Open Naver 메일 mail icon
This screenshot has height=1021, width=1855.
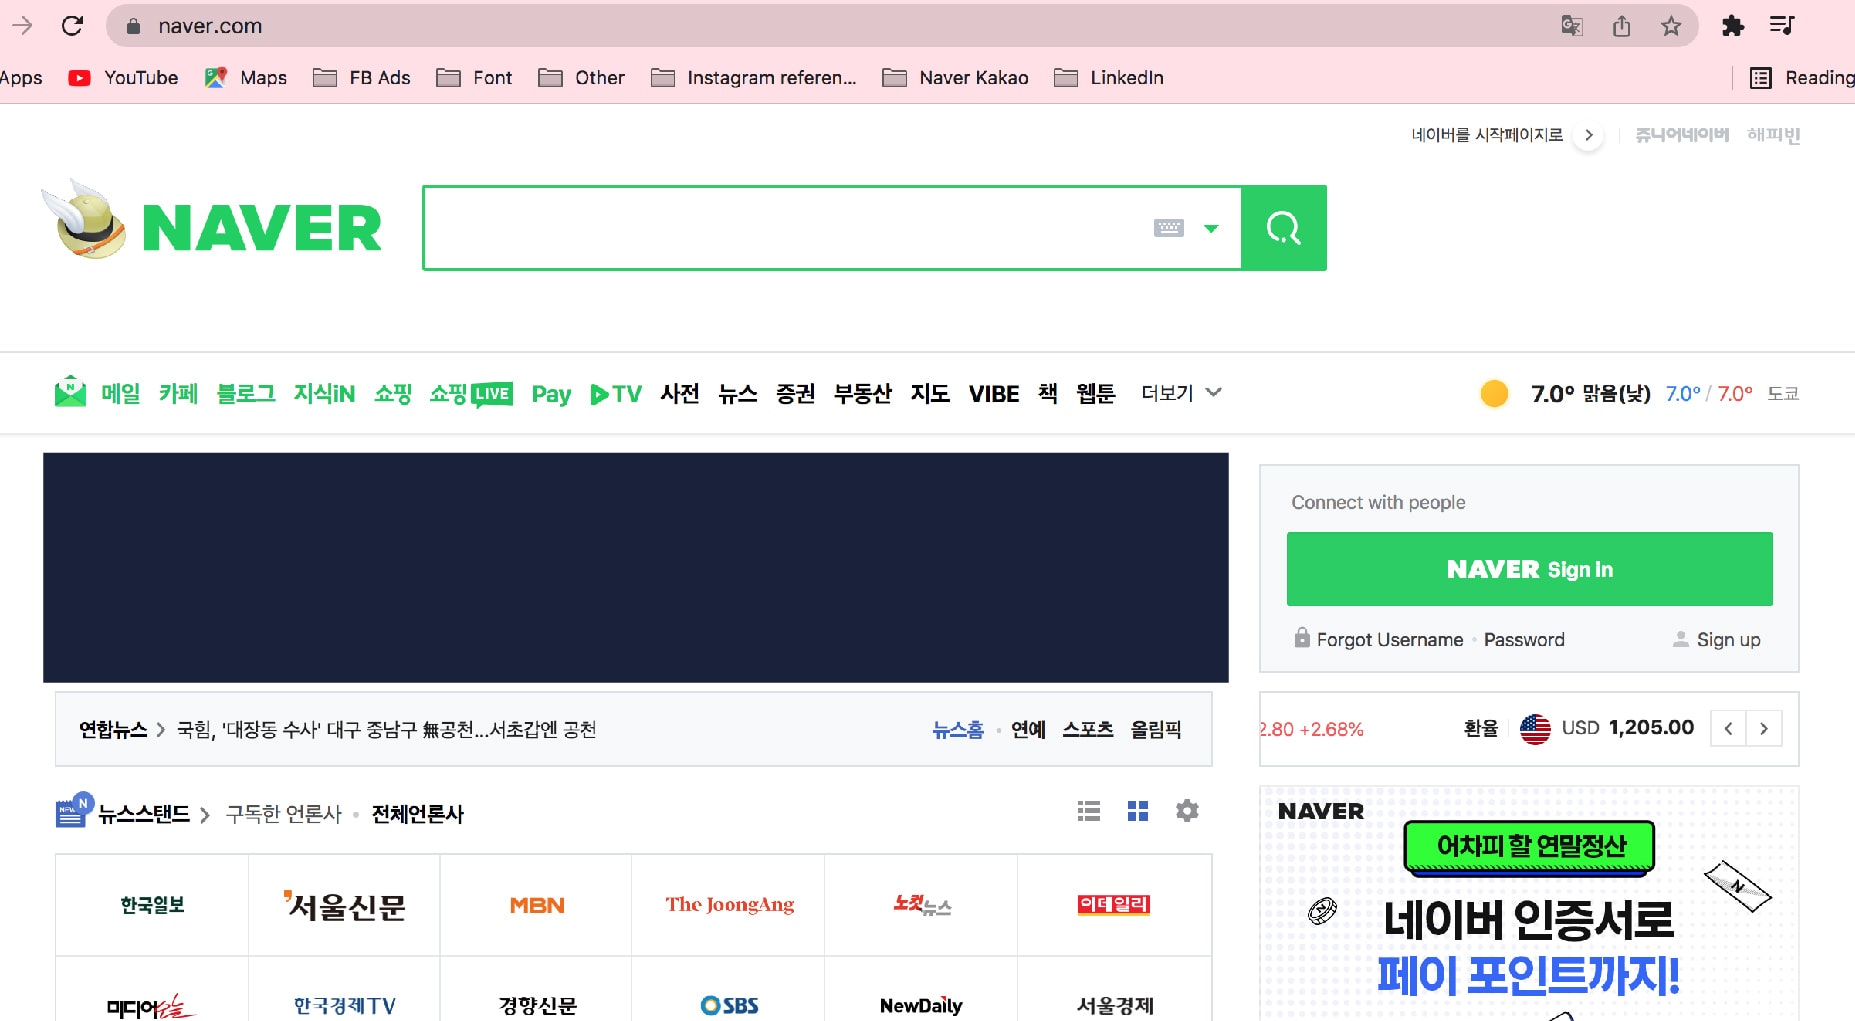(x=70, y=392)
